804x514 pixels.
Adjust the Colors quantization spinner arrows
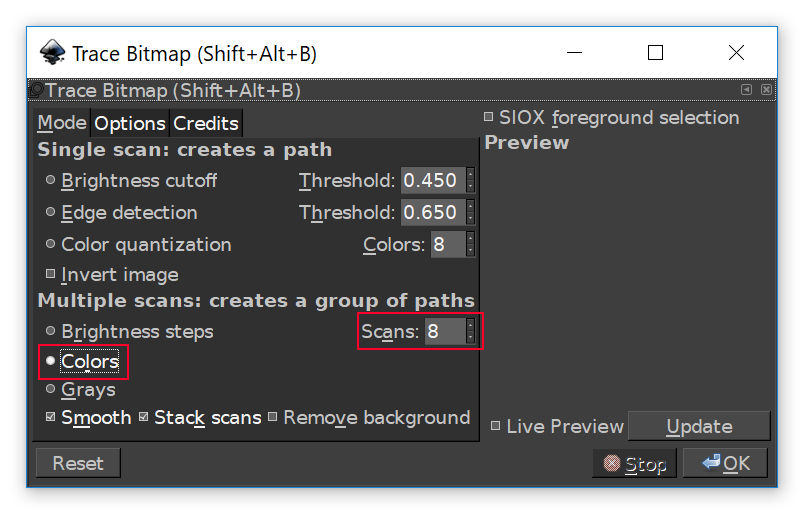tap(470, 245)
